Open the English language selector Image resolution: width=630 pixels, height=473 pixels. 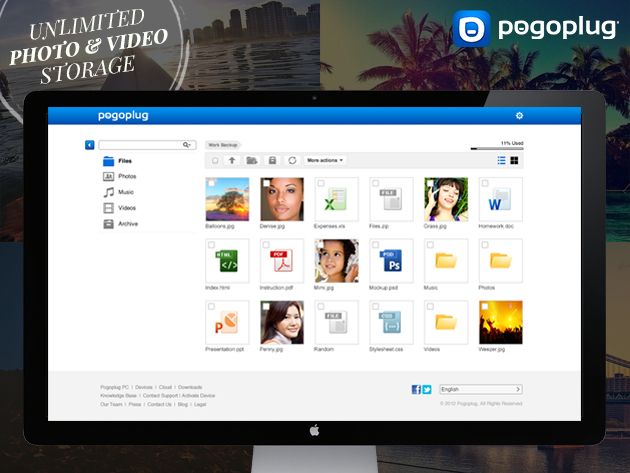point(481,389)
